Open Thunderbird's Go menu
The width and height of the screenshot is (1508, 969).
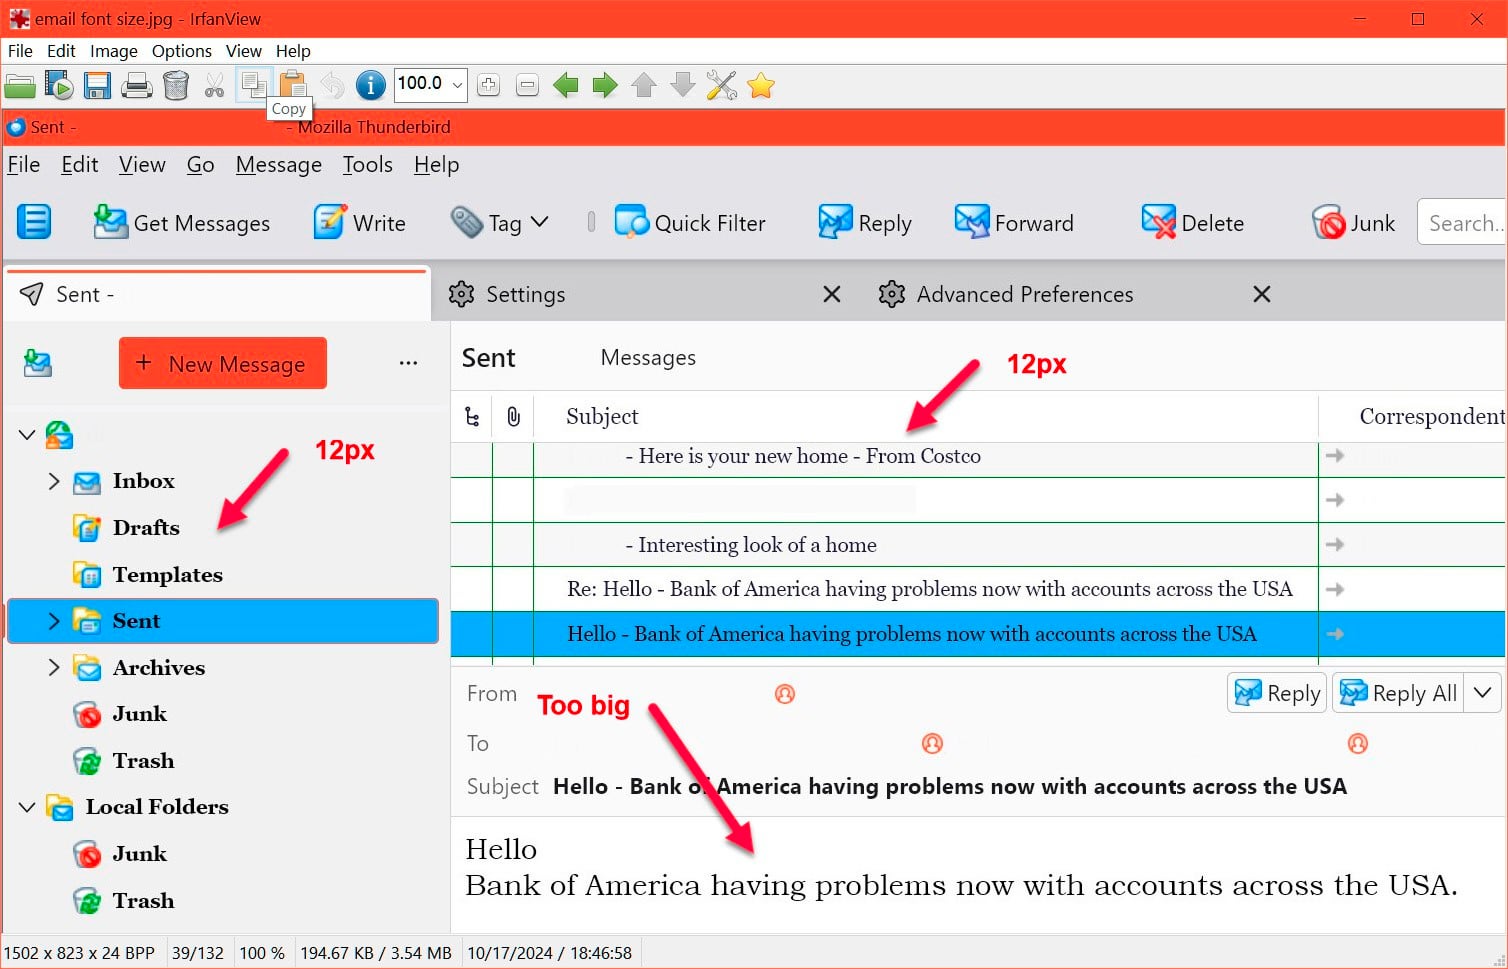pyautogui.click(x=200, y=165)
